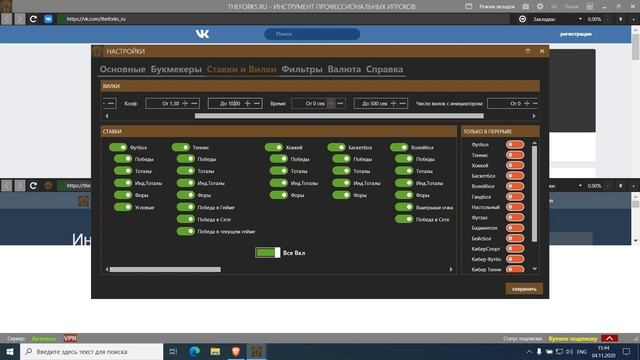
Task: Click red up-arrow next to subscription status
Action: 609,338
